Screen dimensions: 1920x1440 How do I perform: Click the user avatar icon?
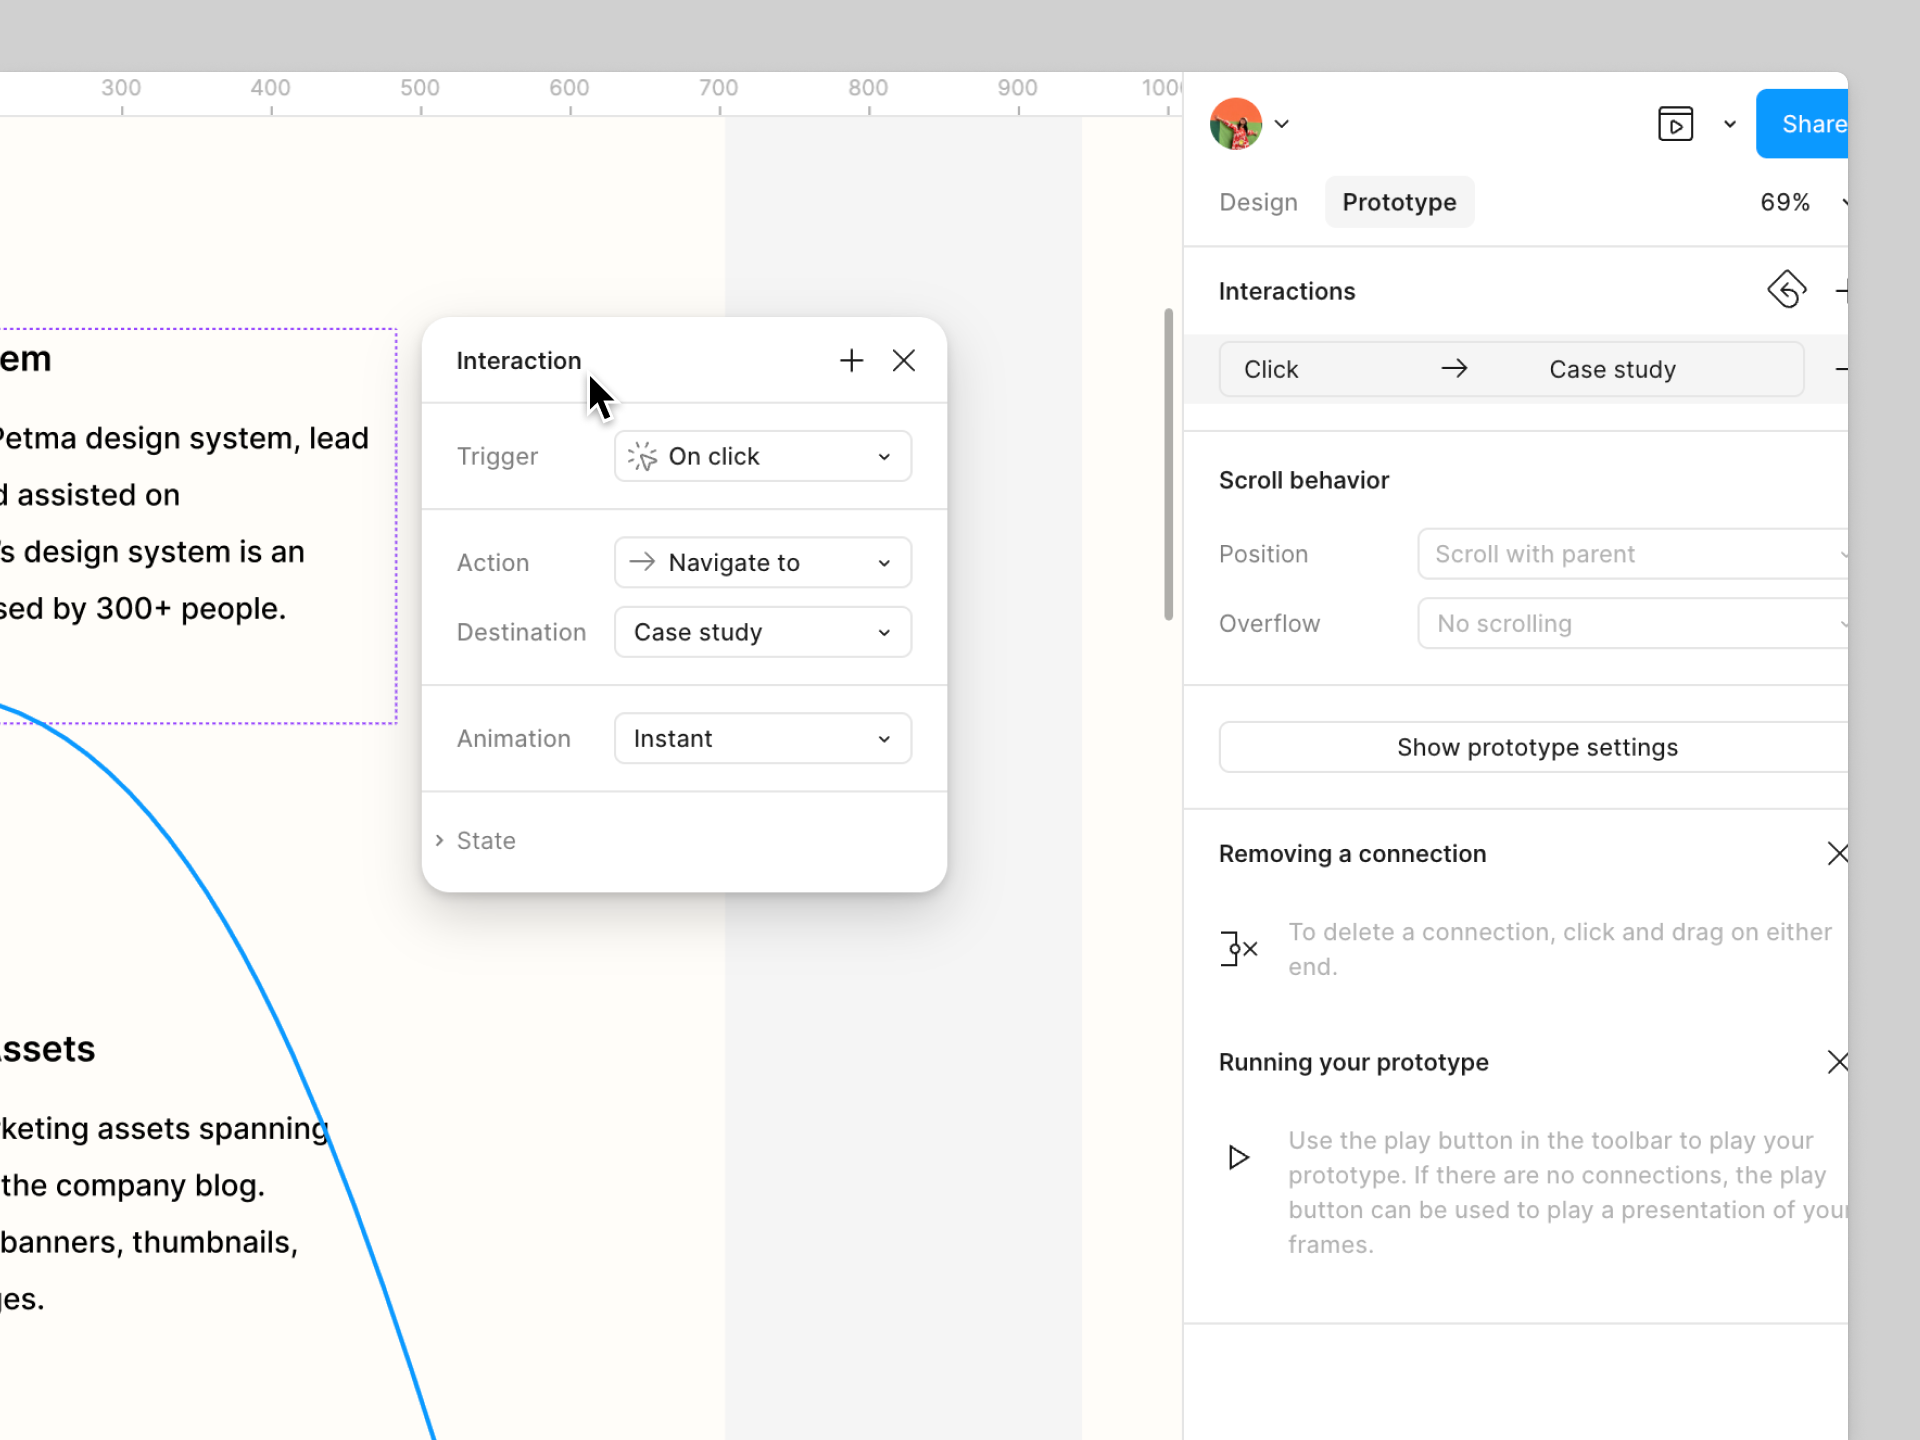click(1236, 124)
